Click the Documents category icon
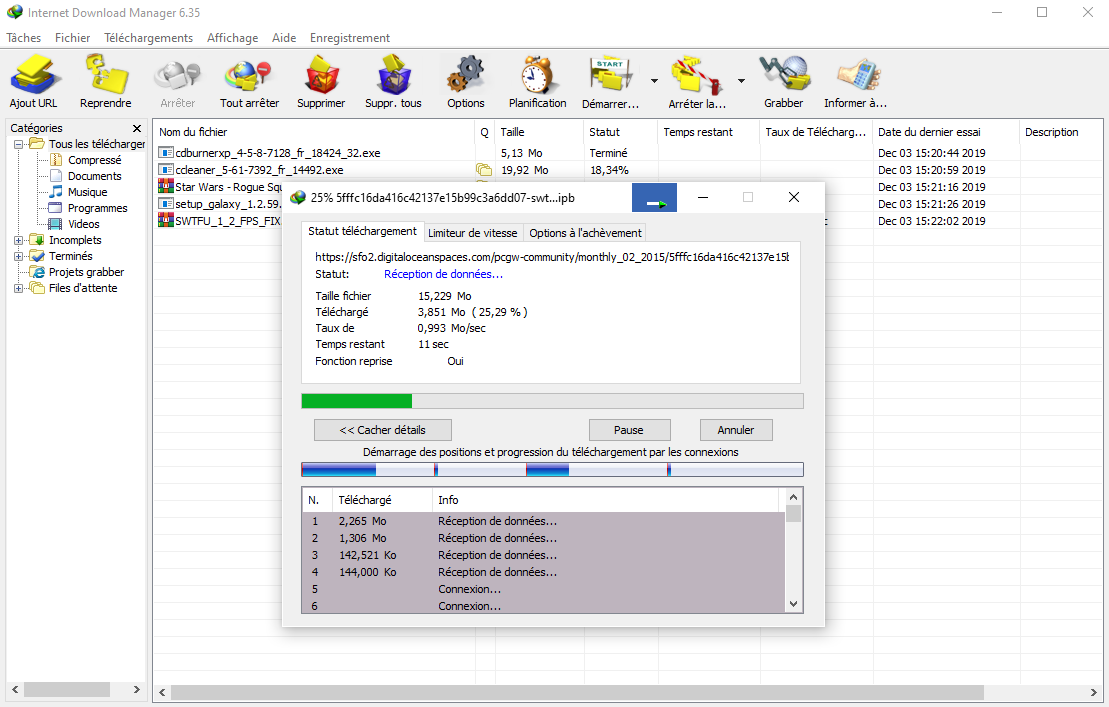The image size is (1109, 707). 56,176
